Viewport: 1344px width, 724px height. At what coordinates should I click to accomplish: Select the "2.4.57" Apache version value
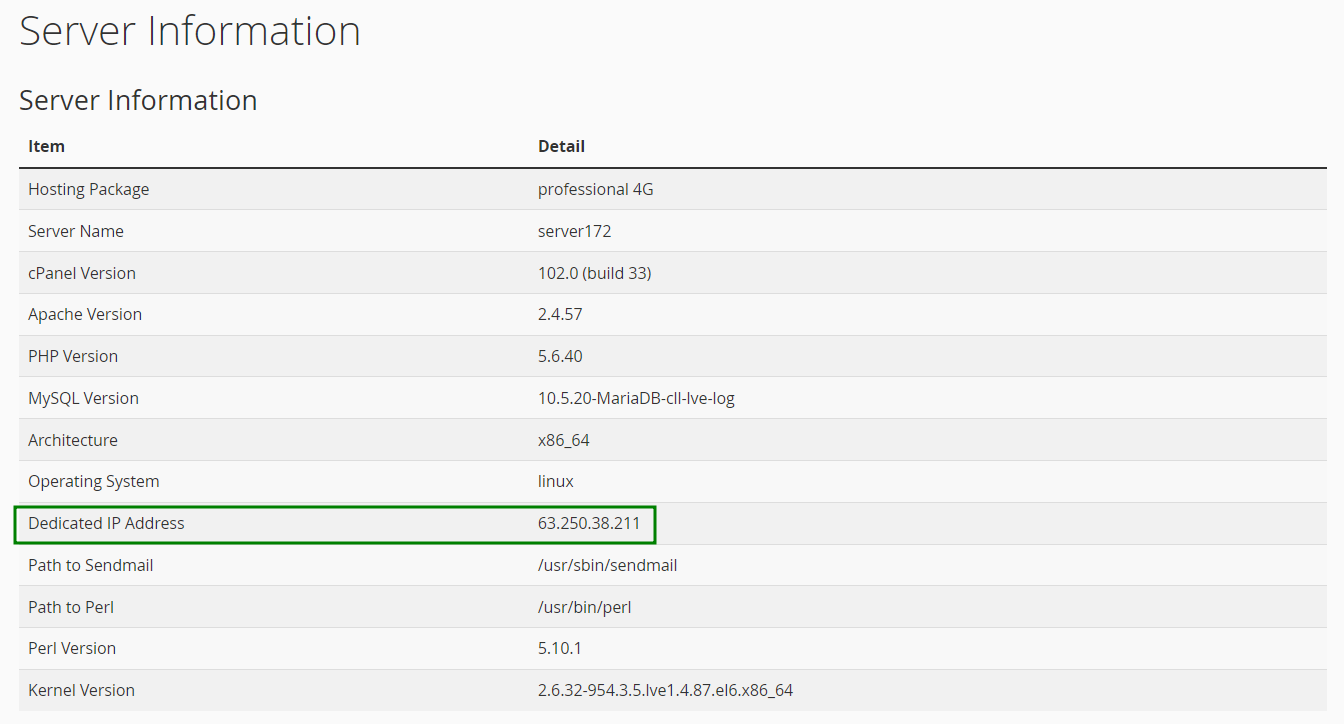[x=560, y=314]
